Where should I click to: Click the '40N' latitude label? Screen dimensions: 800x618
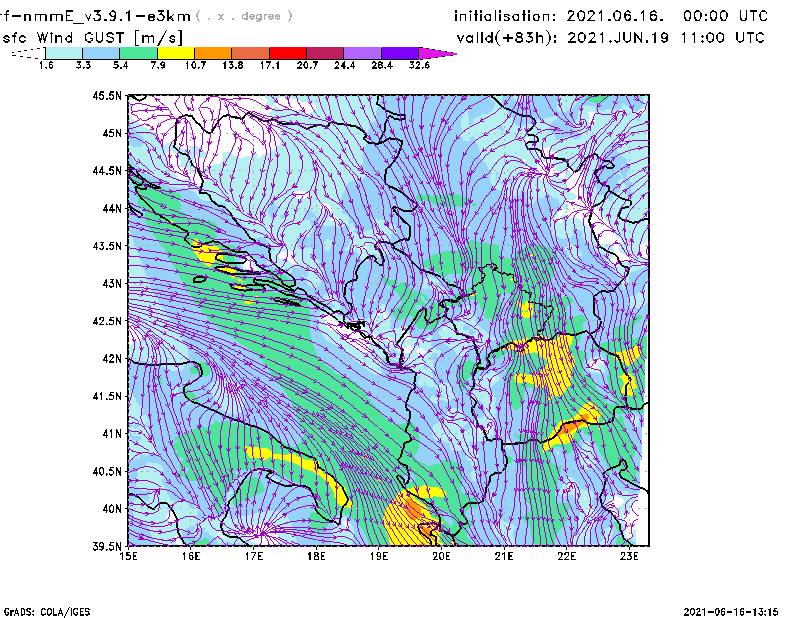click(x=112, y=509)
